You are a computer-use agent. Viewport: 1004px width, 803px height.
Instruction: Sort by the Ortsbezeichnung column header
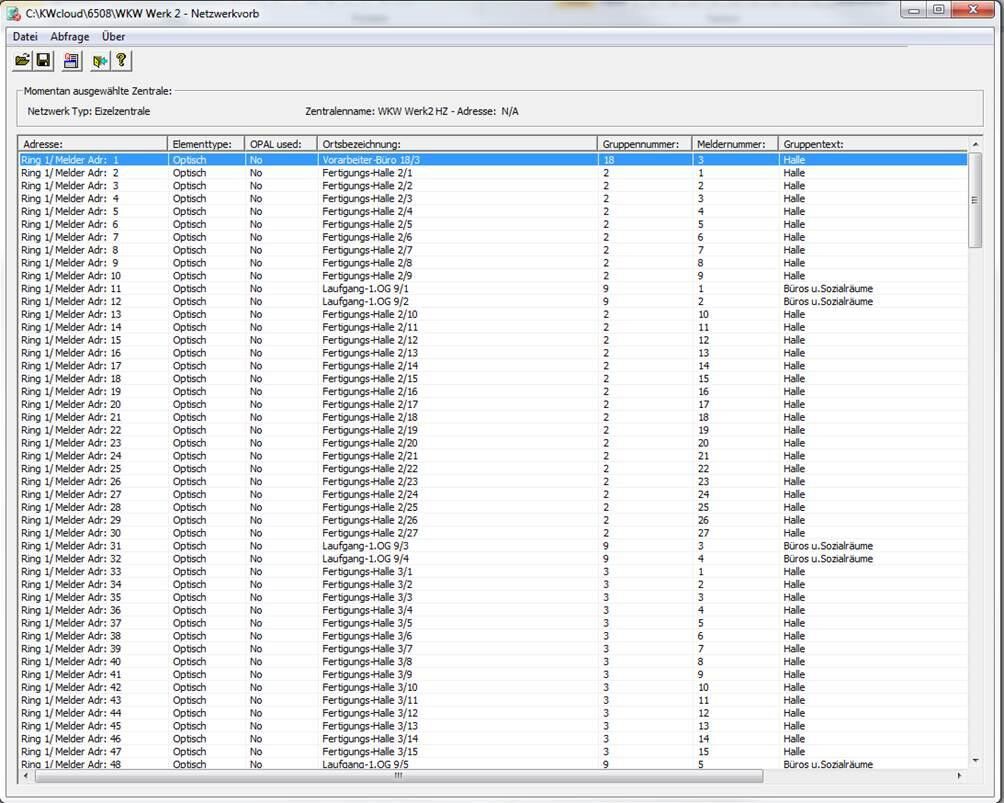click(x=457, y=144)
